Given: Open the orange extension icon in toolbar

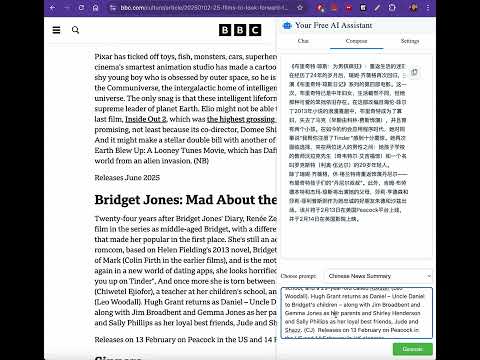Looking at the screenshot, I should [334, 8].
